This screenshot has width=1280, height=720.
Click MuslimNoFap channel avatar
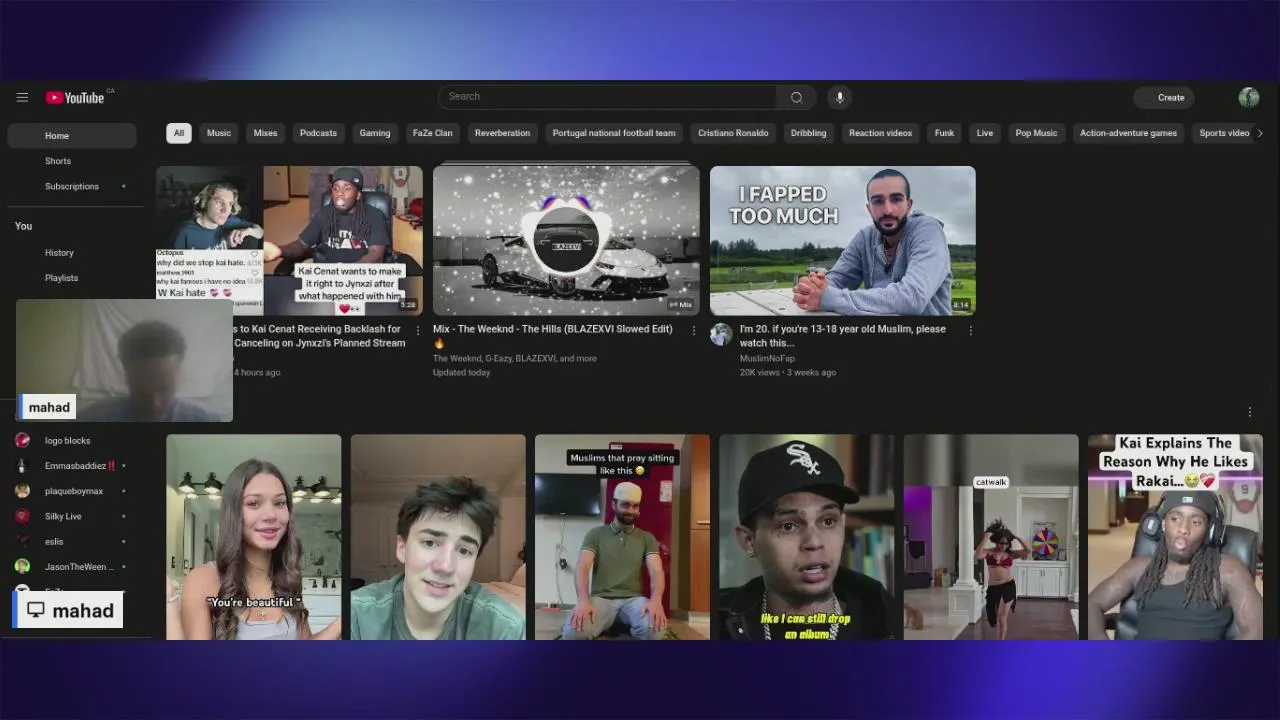[x=721, y=335]
